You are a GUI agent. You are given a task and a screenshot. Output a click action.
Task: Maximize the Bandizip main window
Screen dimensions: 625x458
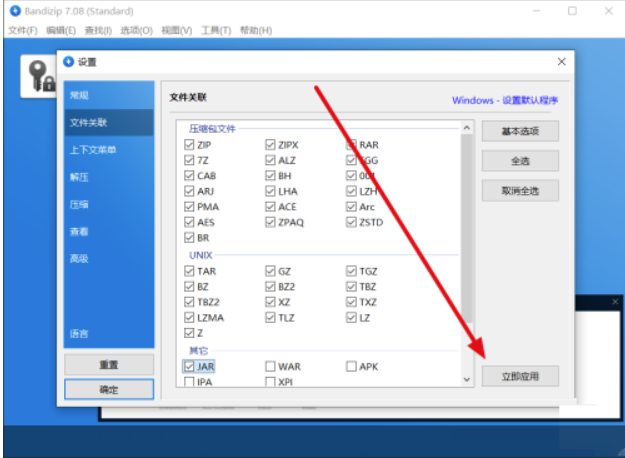(572, 11)
